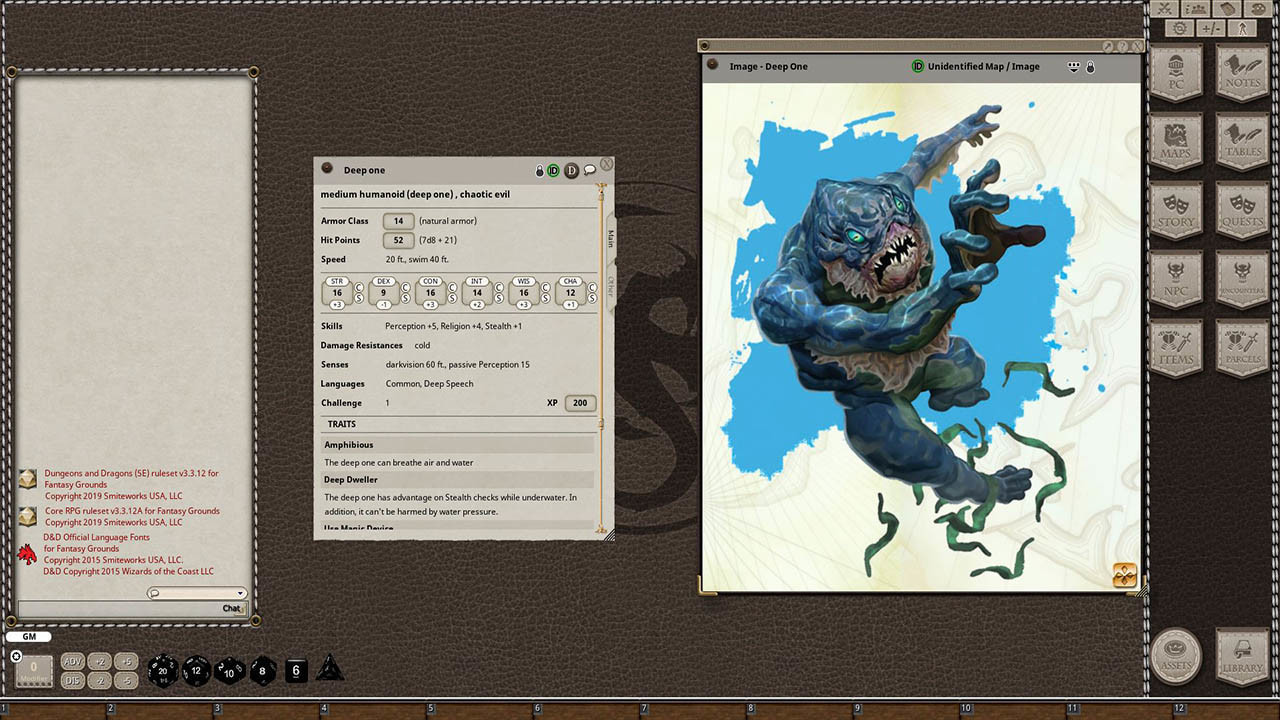Viewport: 1280px width, 720px height.
Task: Toggle the green ID identification on Deep one
Action: coord(552,170)
